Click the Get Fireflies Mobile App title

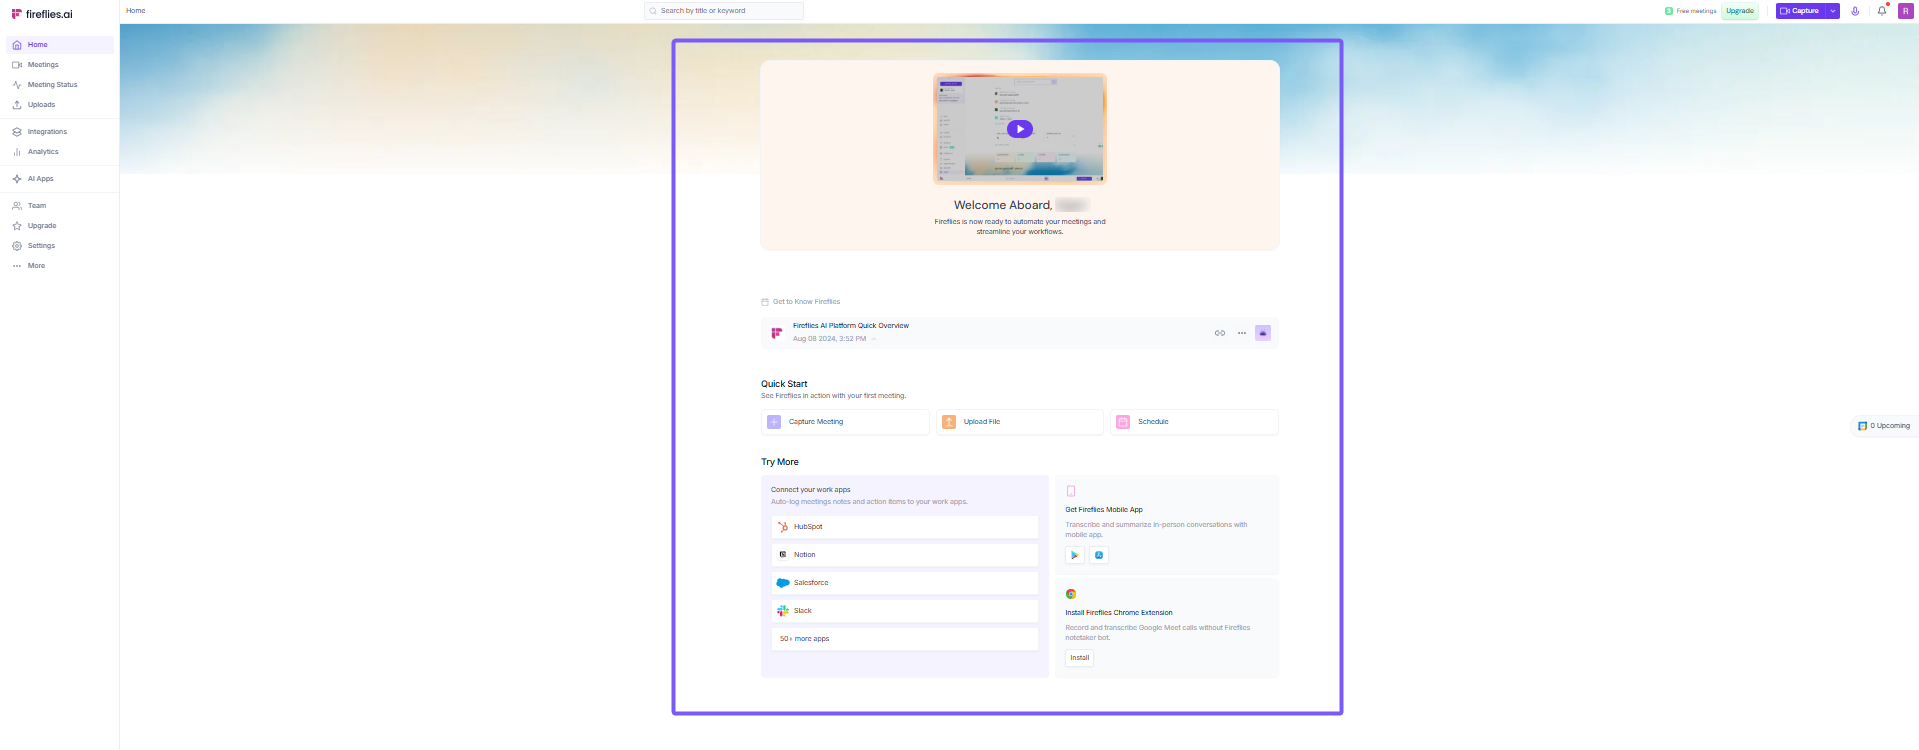[x=1104, y=510]
